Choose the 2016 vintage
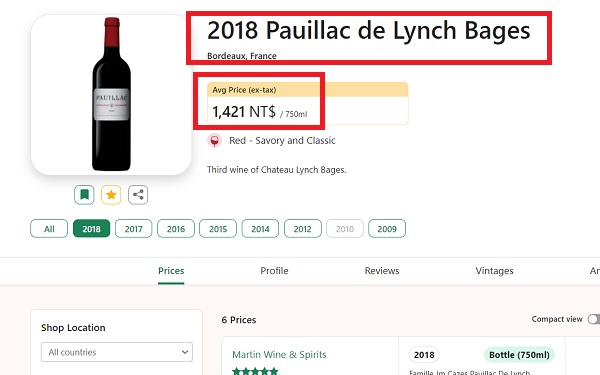This screenshot has height=375, width=600. pos(176,229)
